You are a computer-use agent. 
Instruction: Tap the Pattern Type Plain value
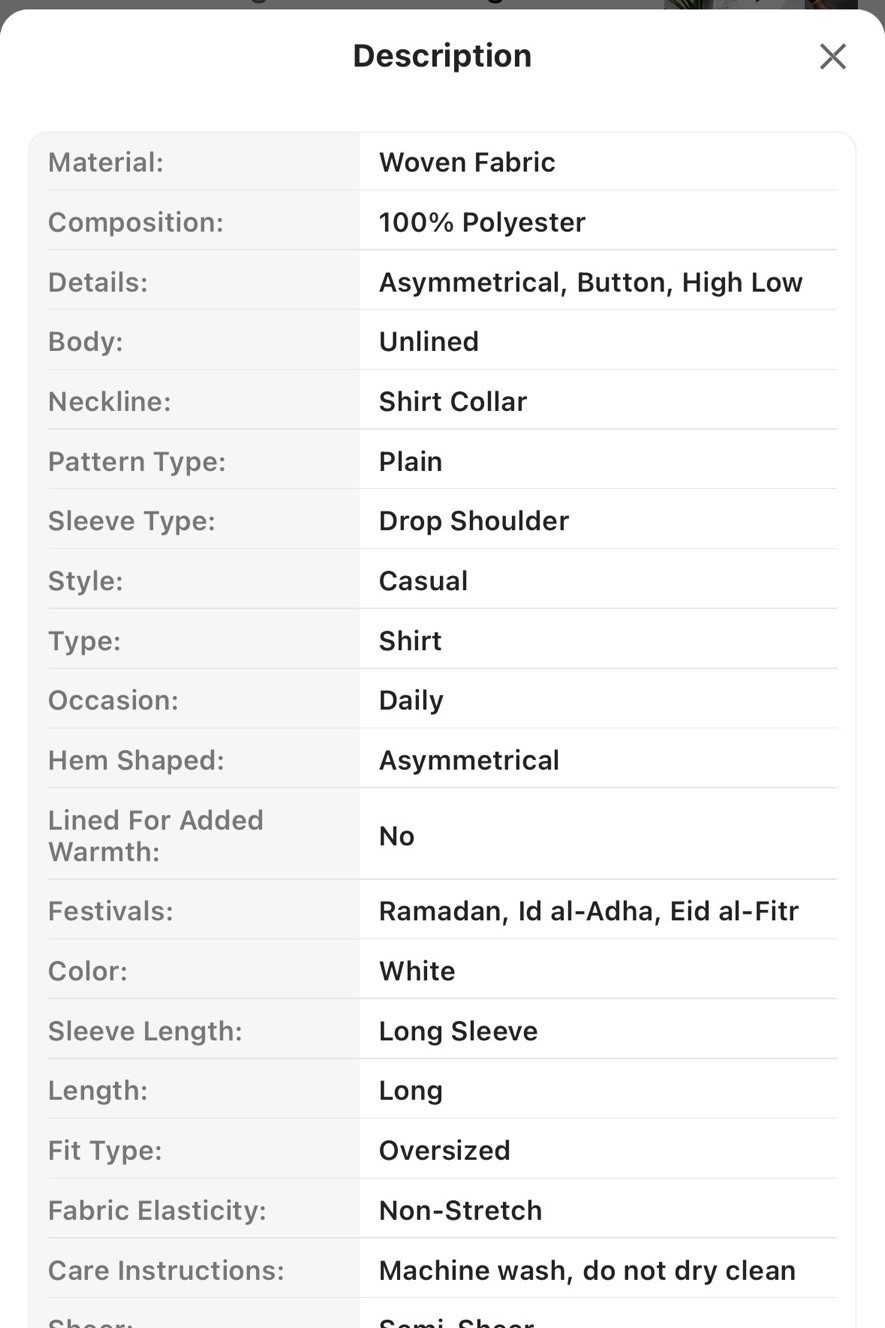(410, 462)
